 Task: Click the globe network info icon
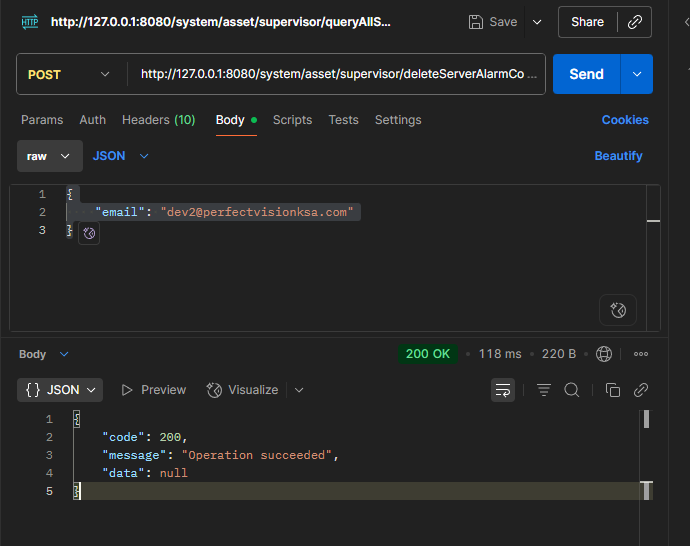[604, 354]
